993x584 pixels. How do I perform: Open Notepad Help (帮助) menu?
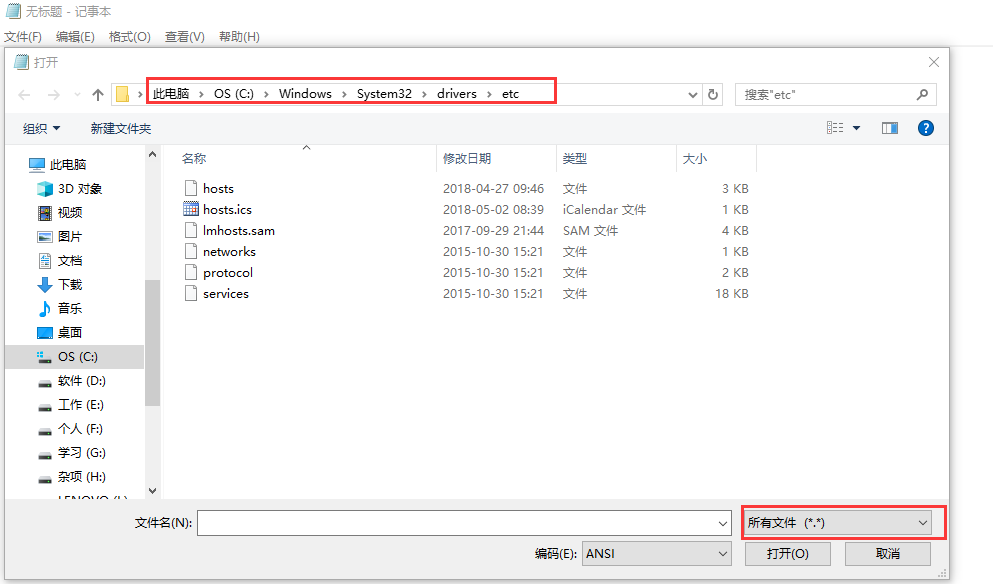pos(239,37)
